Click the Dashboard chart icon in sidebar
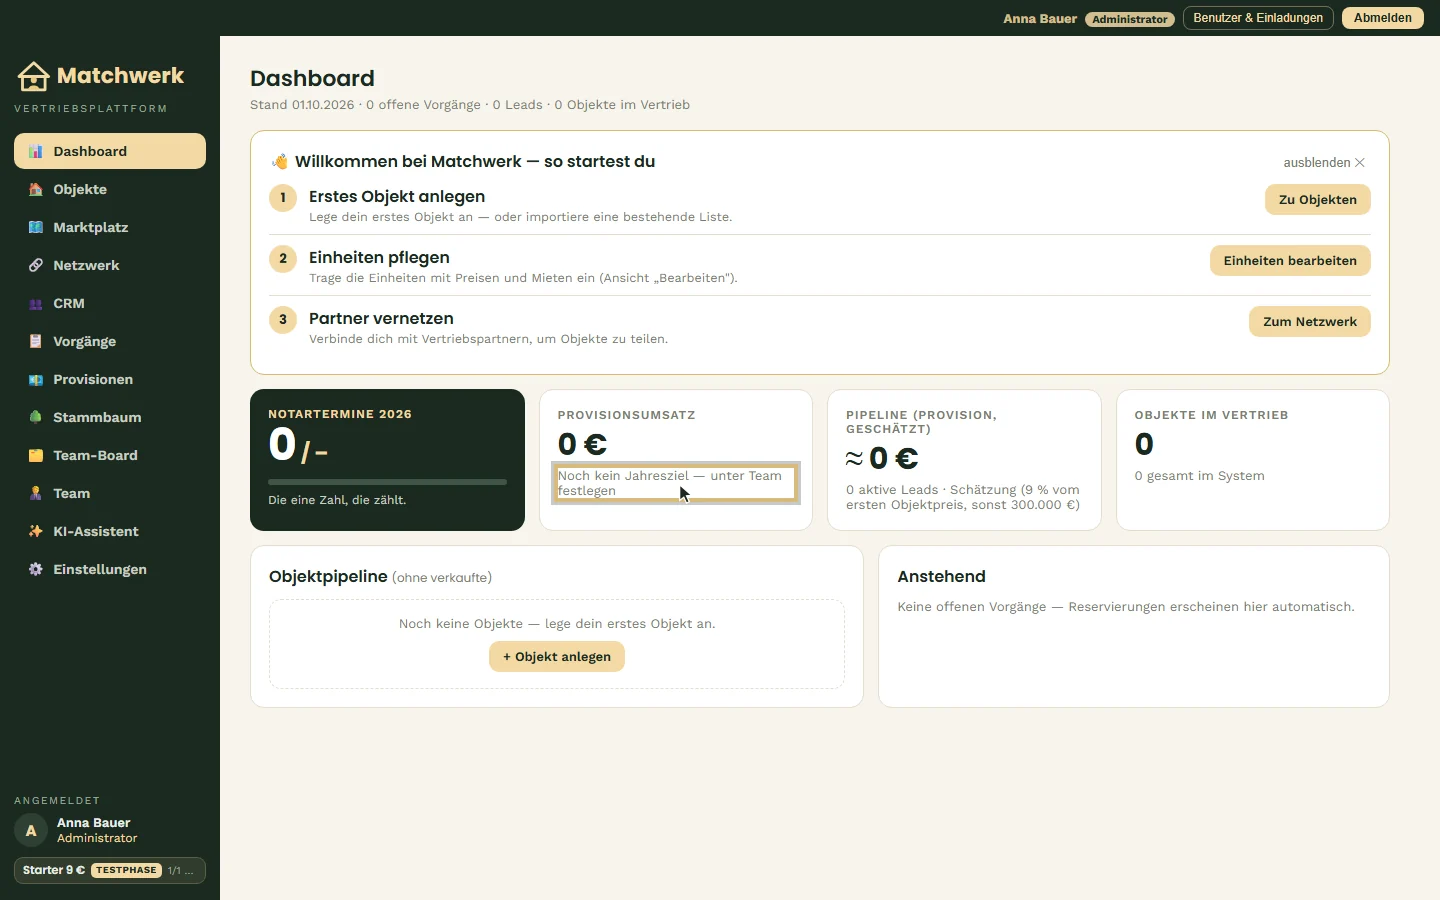 coord(36,151)
